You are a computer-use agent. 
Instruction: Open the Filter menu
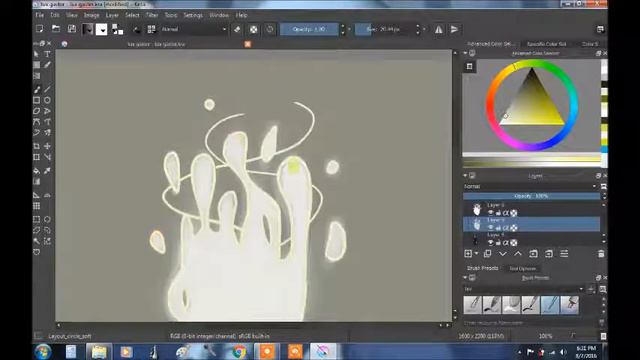point(152,15)
